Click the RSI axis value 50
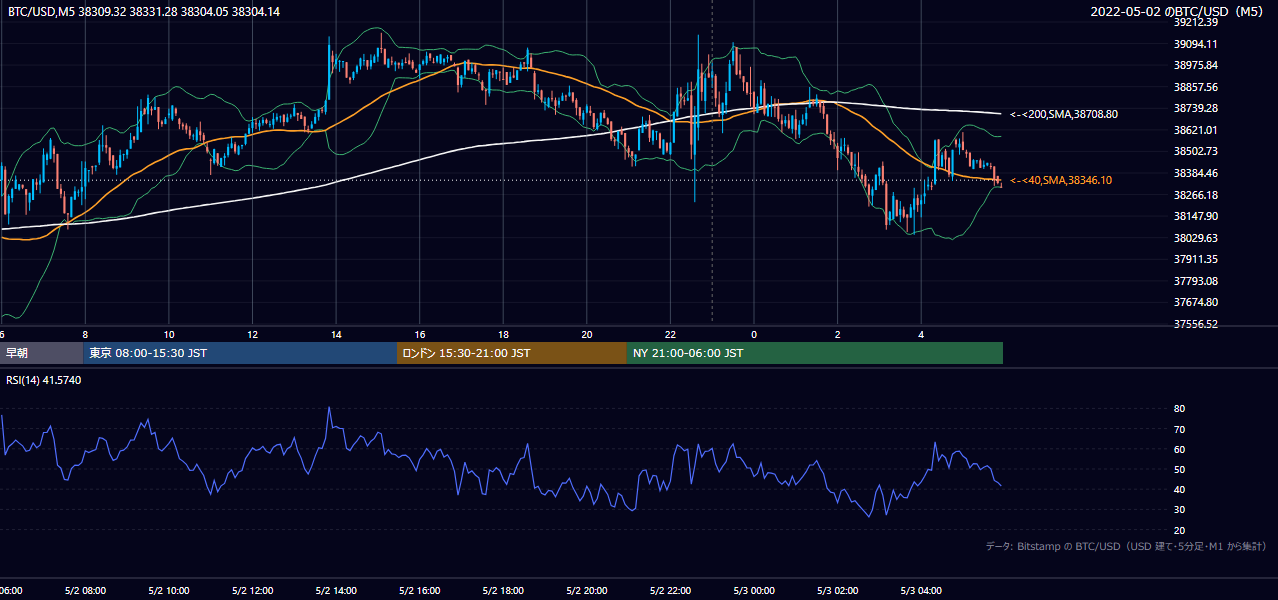 1180,469
